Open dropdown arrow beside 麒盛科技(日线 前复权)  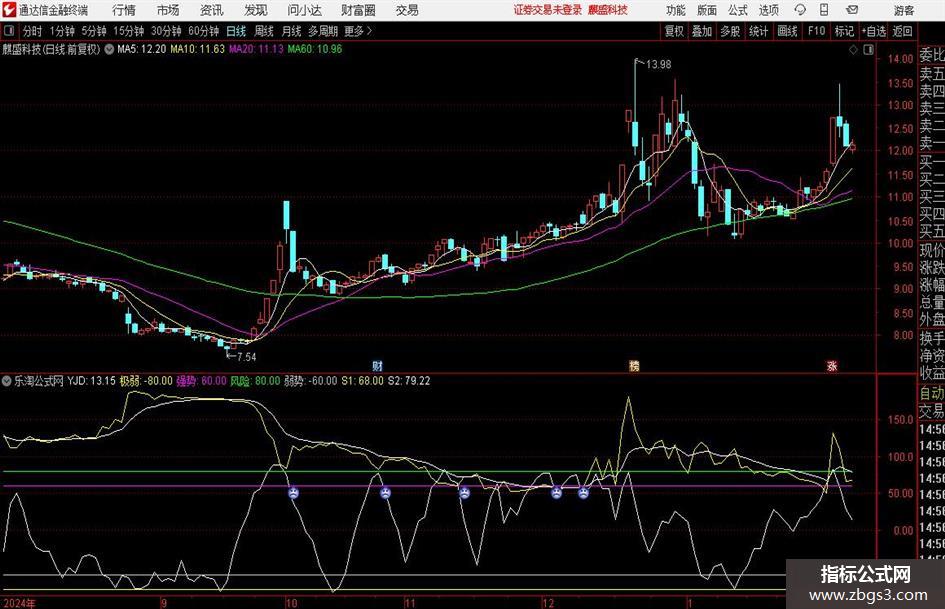pos(109,49)
